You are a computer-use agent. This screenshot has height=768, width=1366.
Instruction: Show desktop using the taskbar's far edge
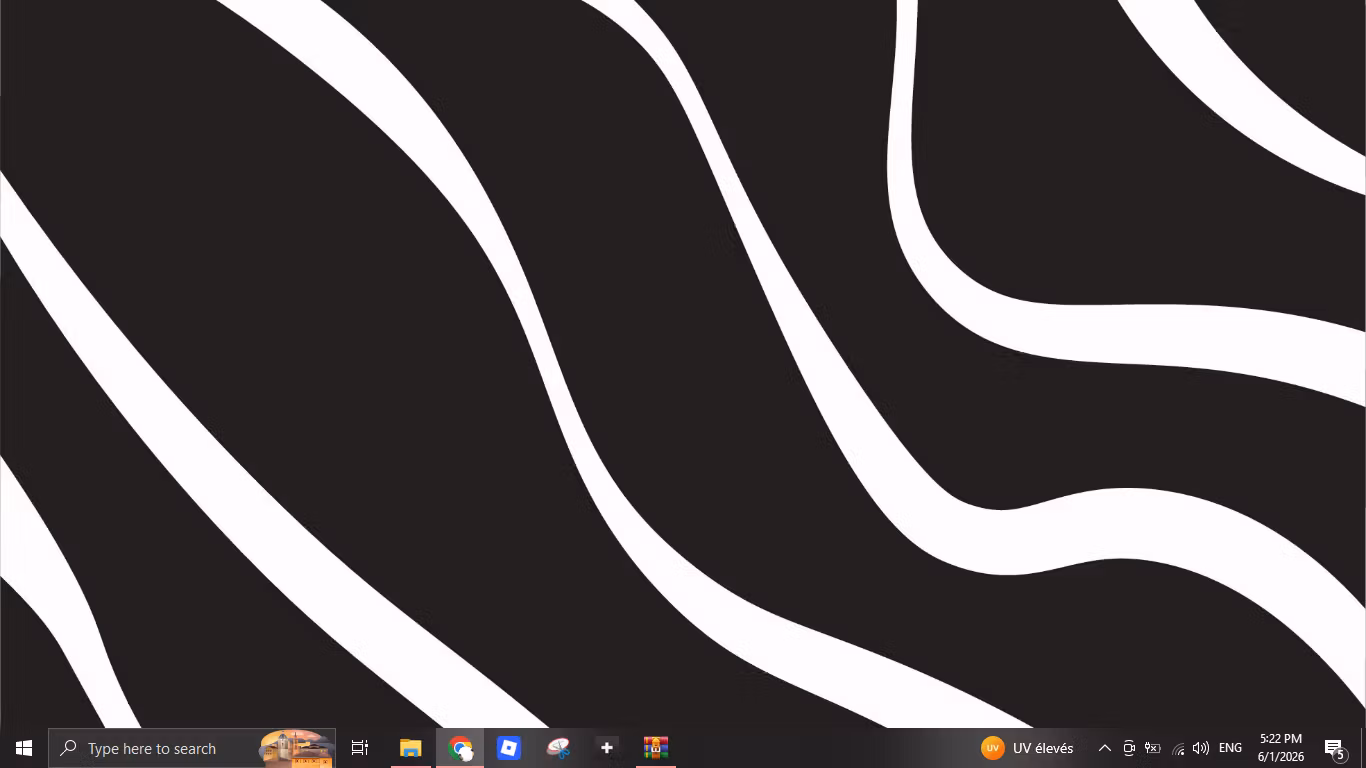[1363, 748]
